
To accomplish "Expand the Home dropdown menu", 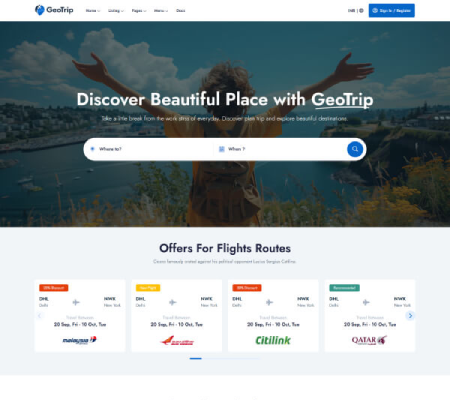I will (x=93, y=11).
